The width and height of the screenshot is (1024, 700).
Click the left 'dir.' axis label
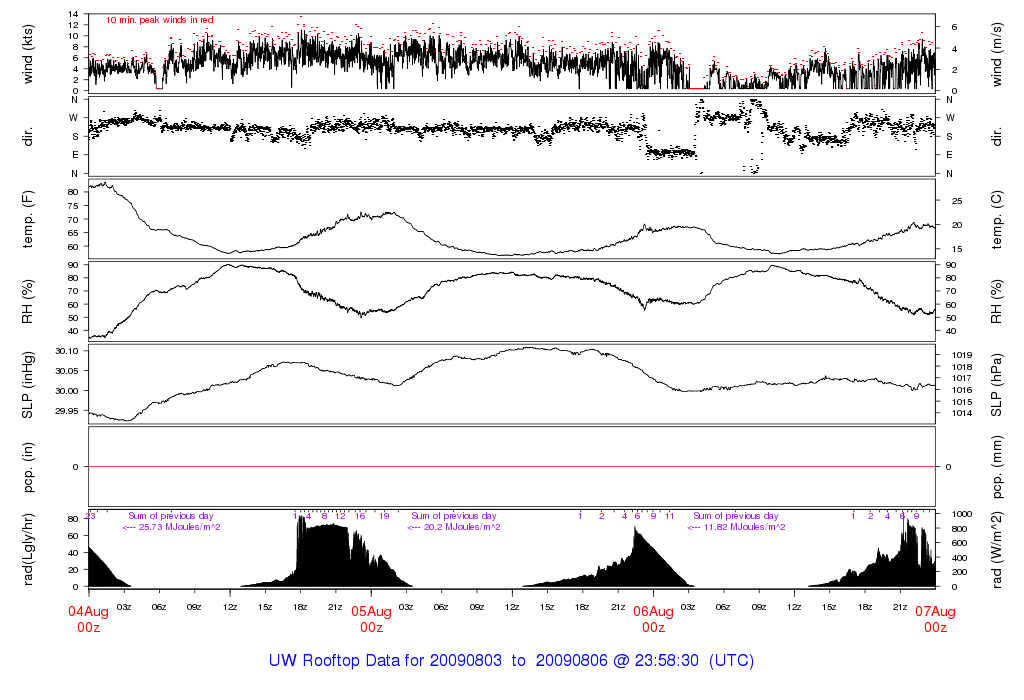coord(27,137)
